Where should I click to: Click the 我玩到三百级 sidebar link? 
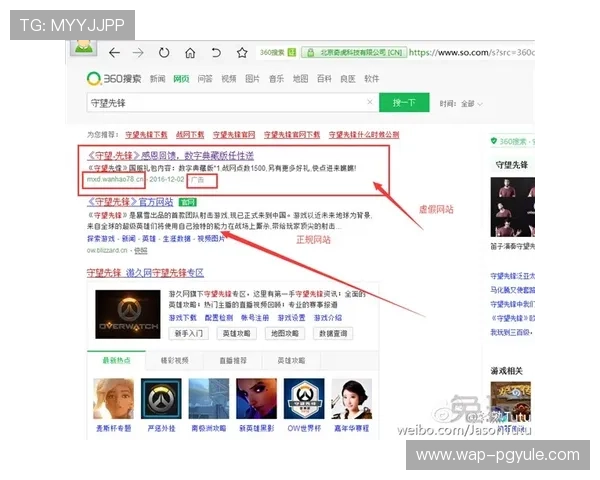coord(512,332)
